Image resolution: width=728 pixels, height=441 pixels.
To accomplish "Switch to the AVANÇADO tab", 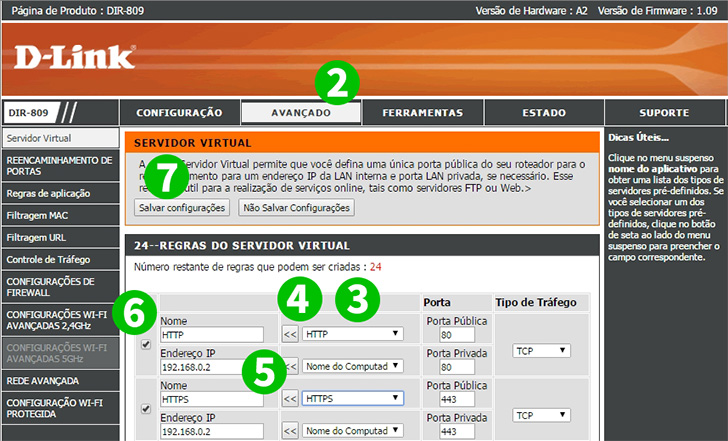I will coord(301,113).
